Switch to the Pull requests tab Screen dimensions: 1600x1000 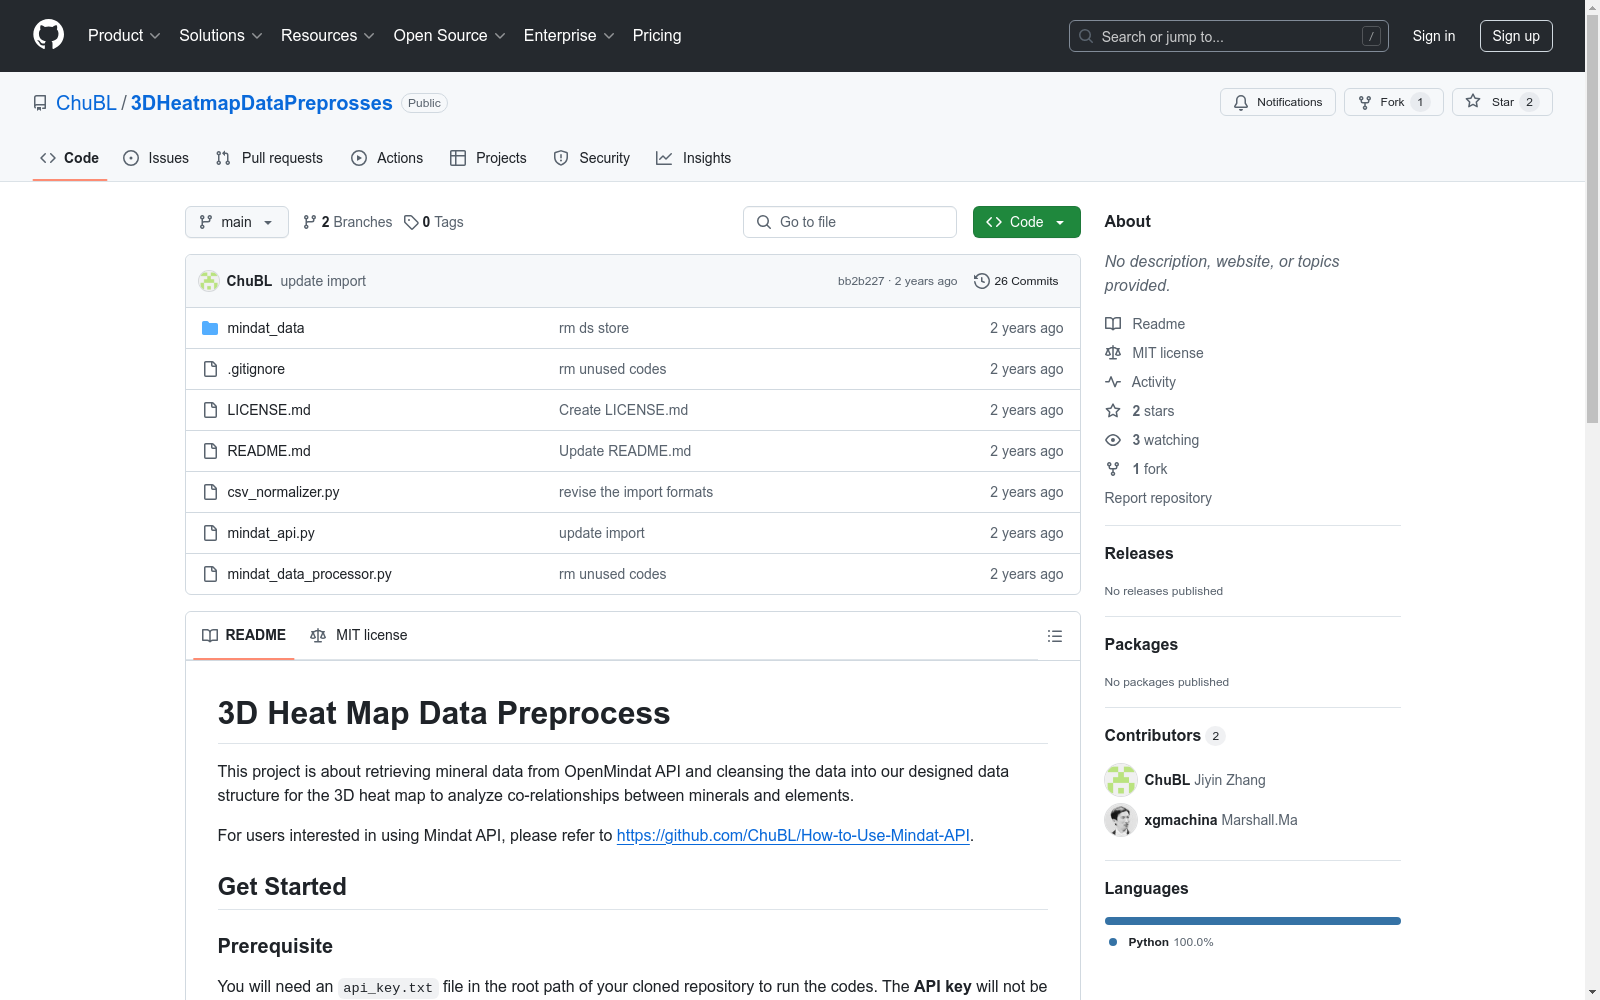pyautogui.click(x=269, y=158)
